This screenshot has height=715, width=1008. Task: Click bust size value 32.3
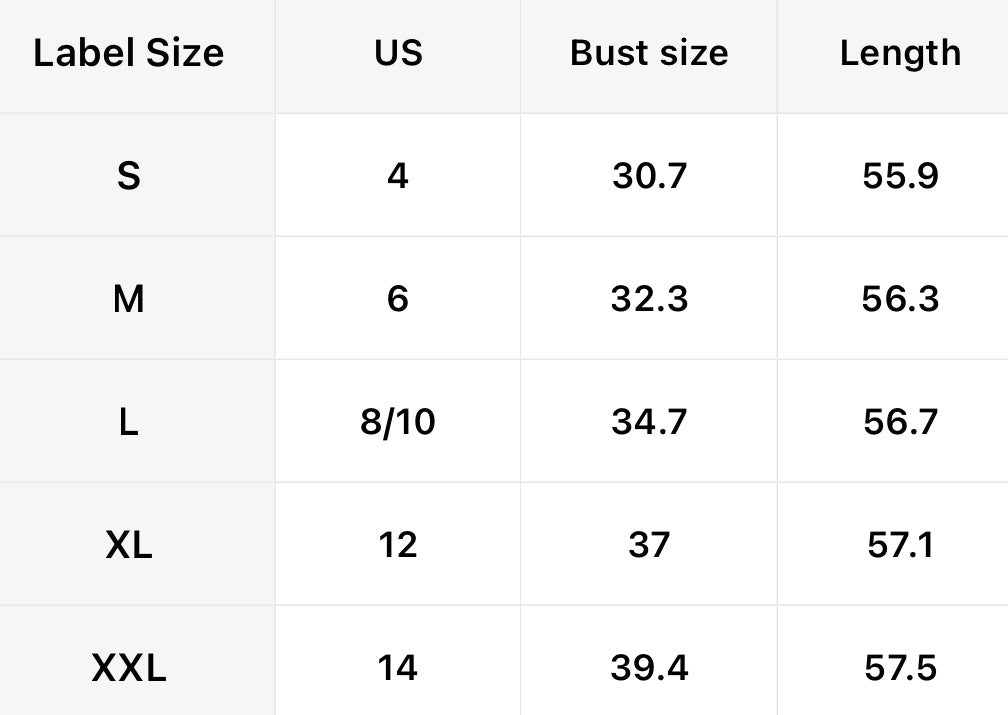tap(649, 299)
